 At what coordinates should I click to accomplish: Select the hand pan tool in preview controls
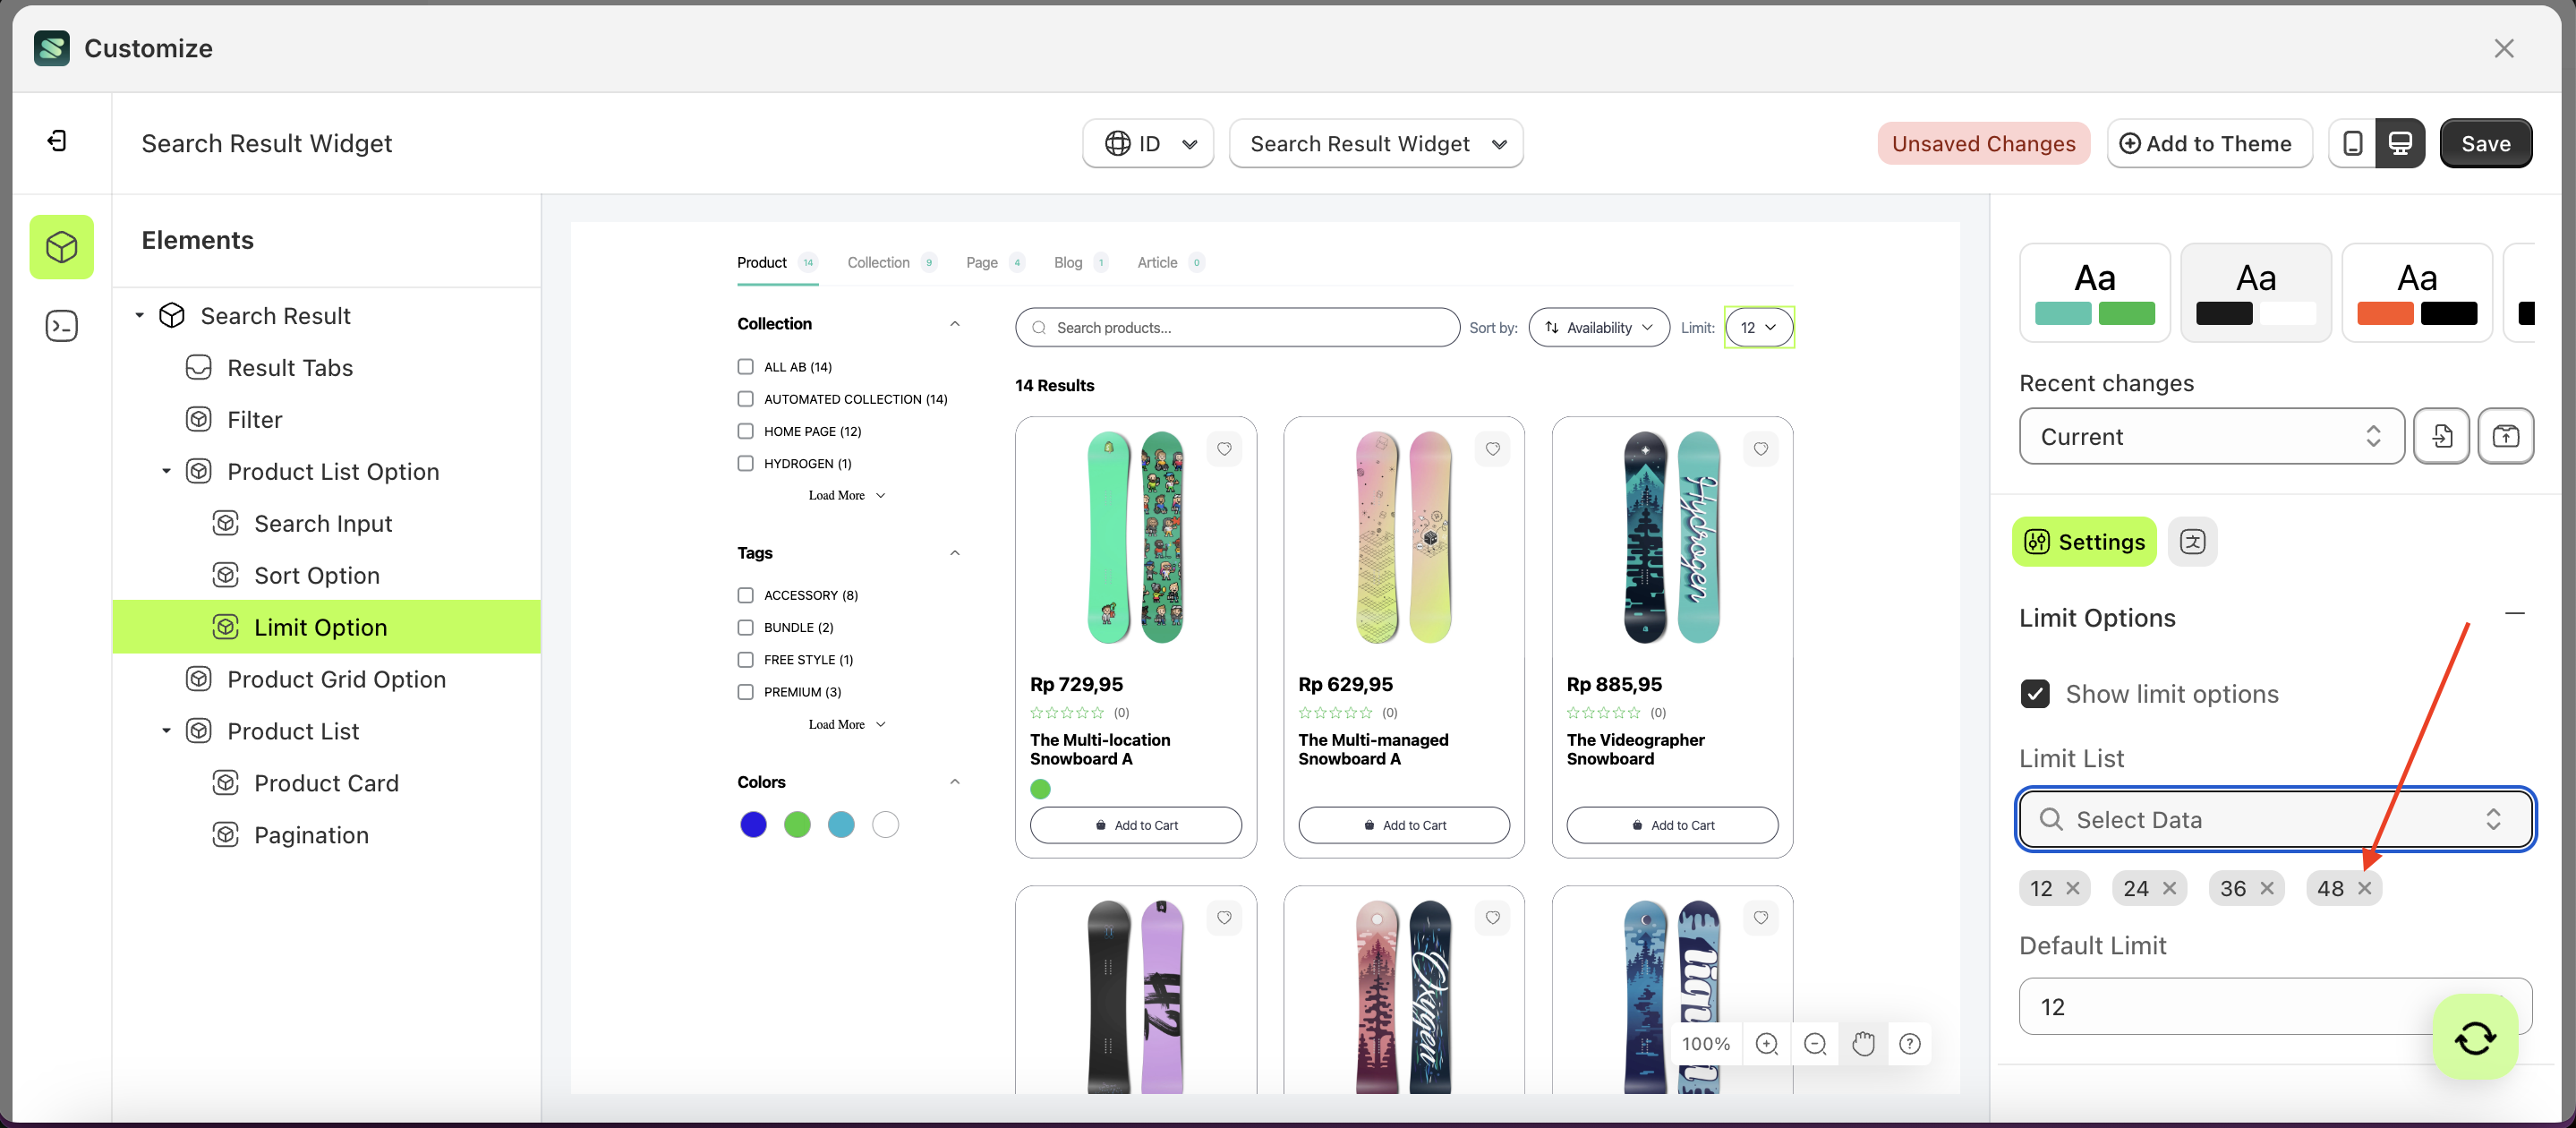pyautogui.click(x=1862, y=1043)
